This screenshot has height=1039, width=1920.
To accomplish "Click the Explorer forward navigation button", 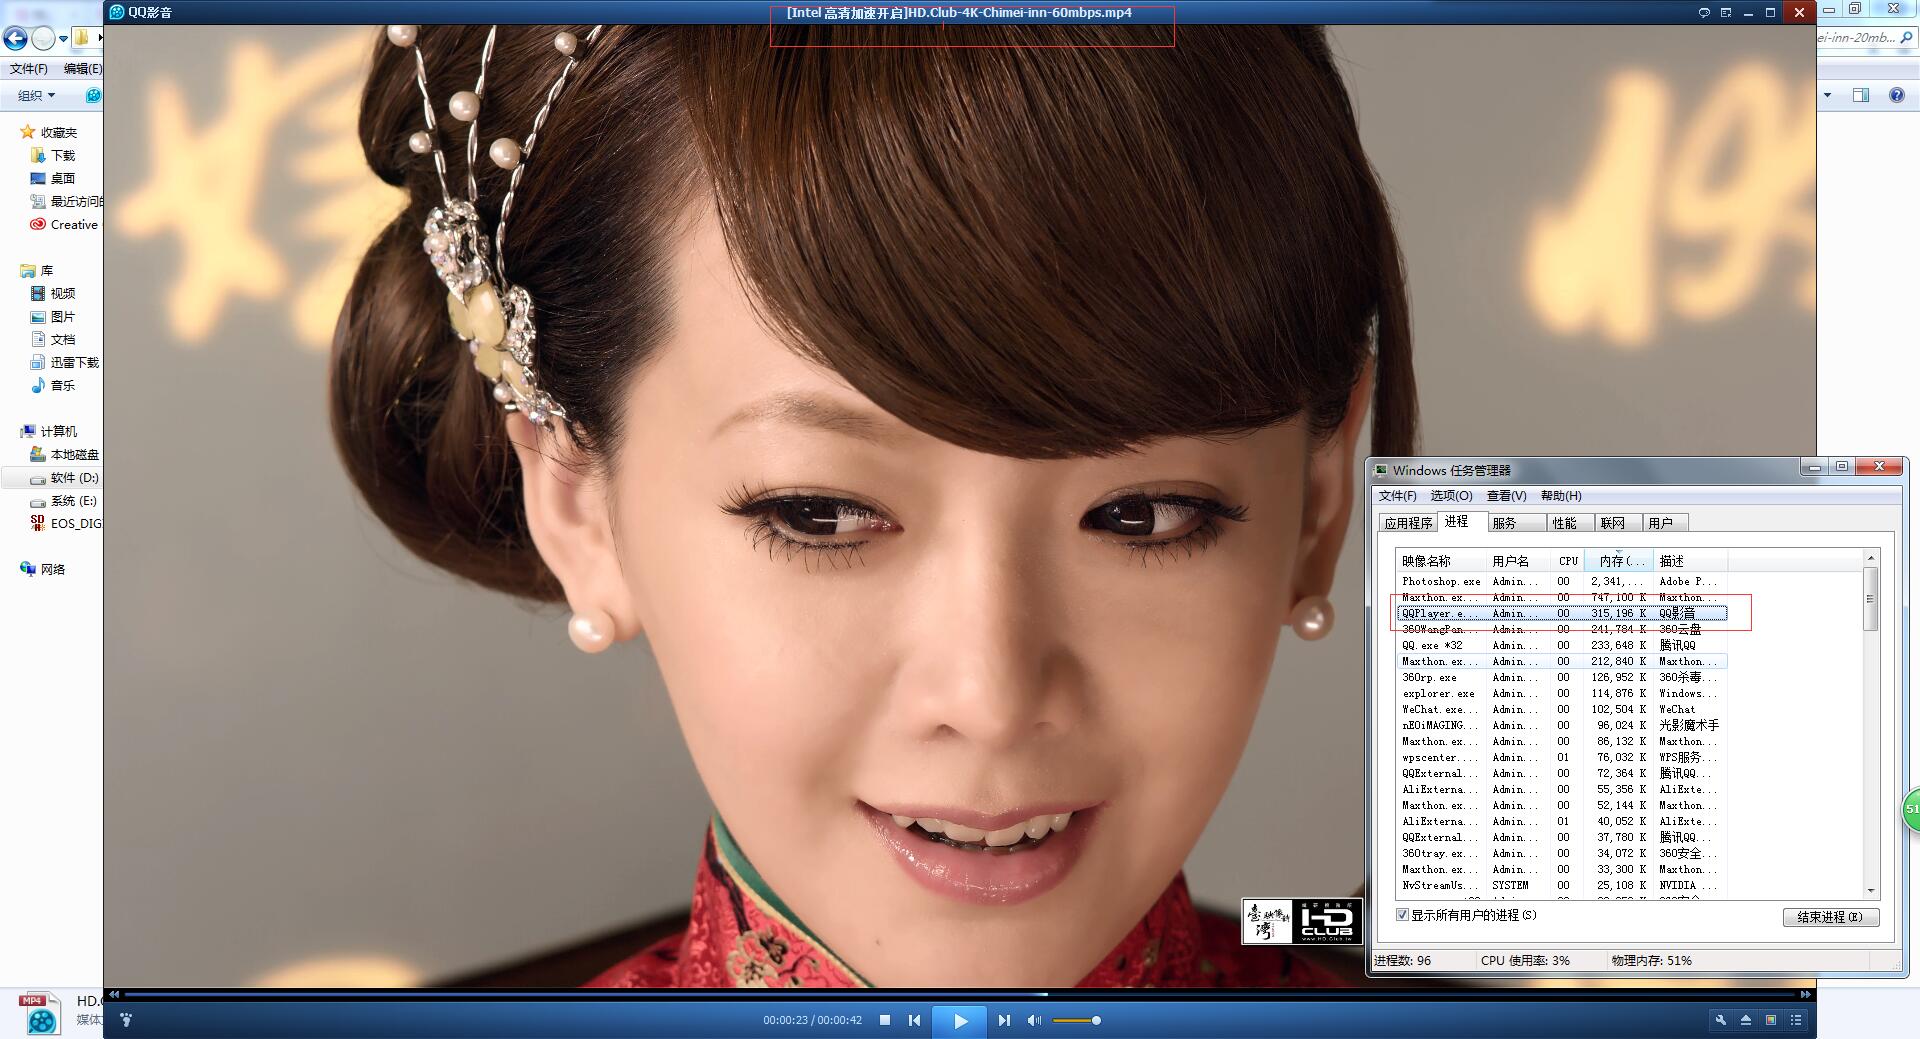I will click(x=43, y=39).
